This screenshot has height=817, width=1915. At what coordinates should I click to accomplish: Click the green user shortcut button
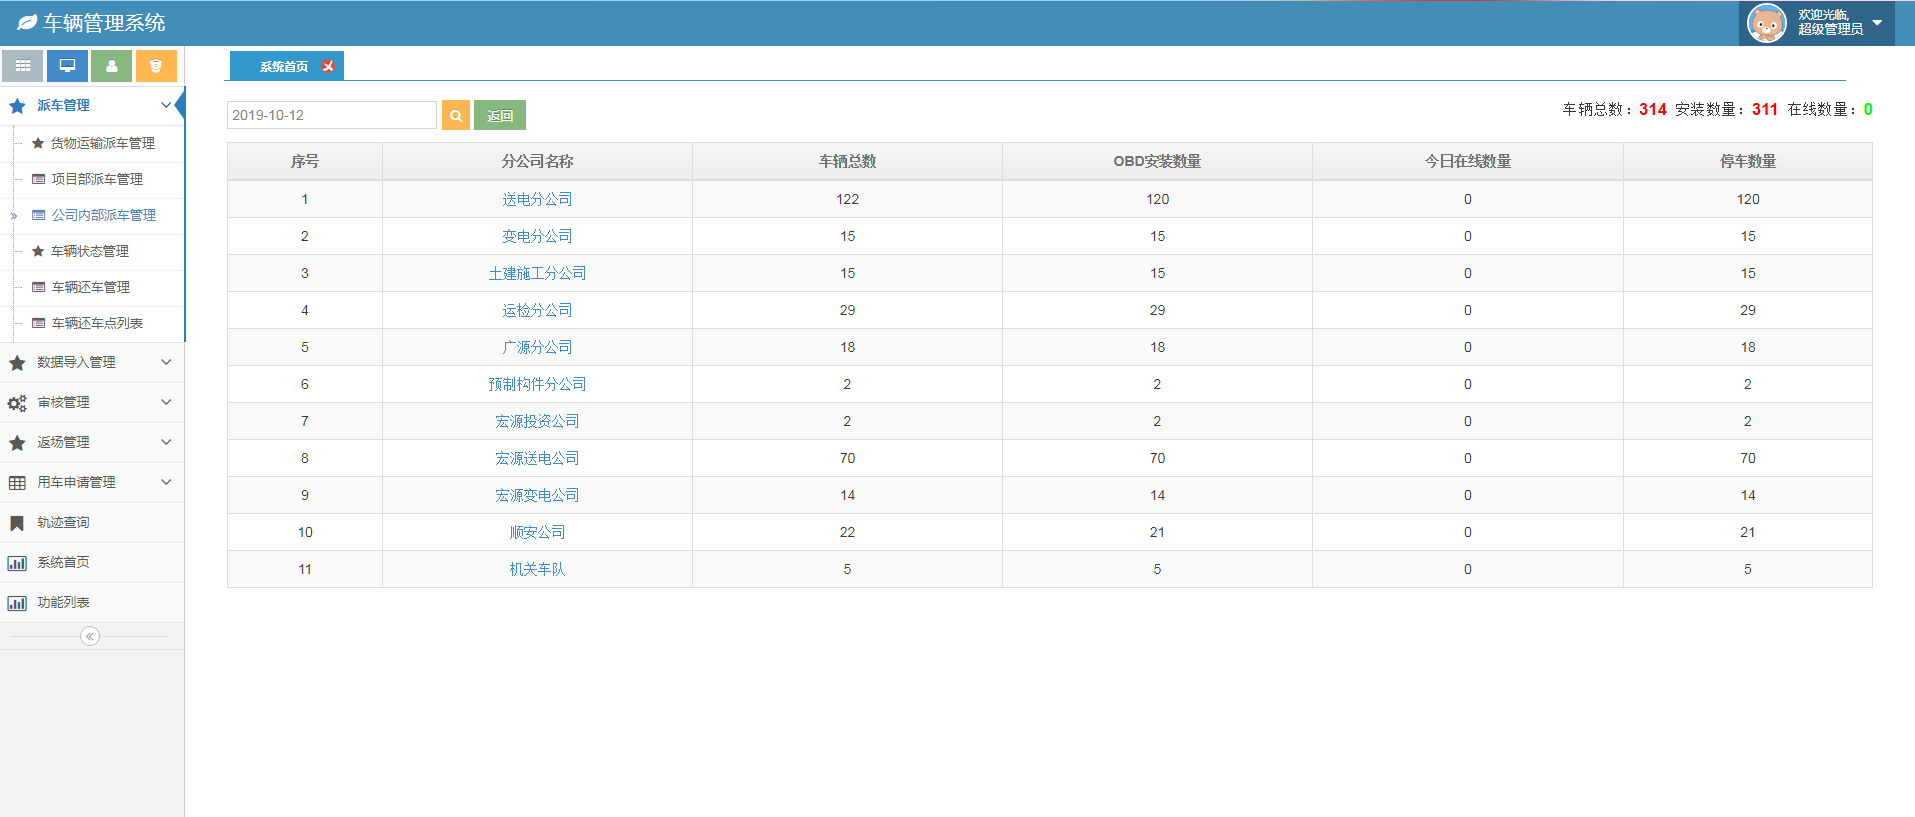click(111, 66)
